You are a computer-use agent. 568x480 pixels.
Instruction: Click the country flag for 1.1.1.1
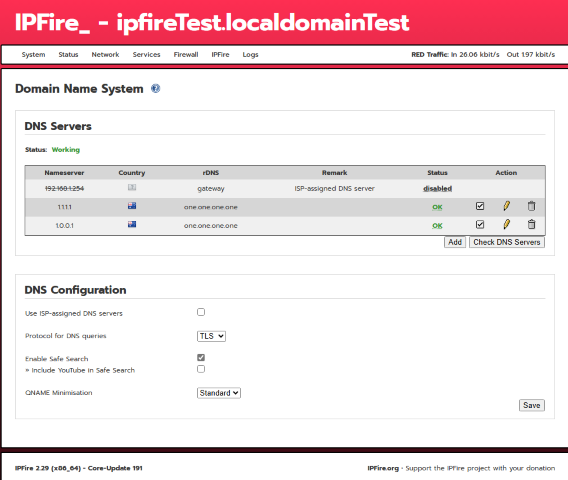coord(132,206)
